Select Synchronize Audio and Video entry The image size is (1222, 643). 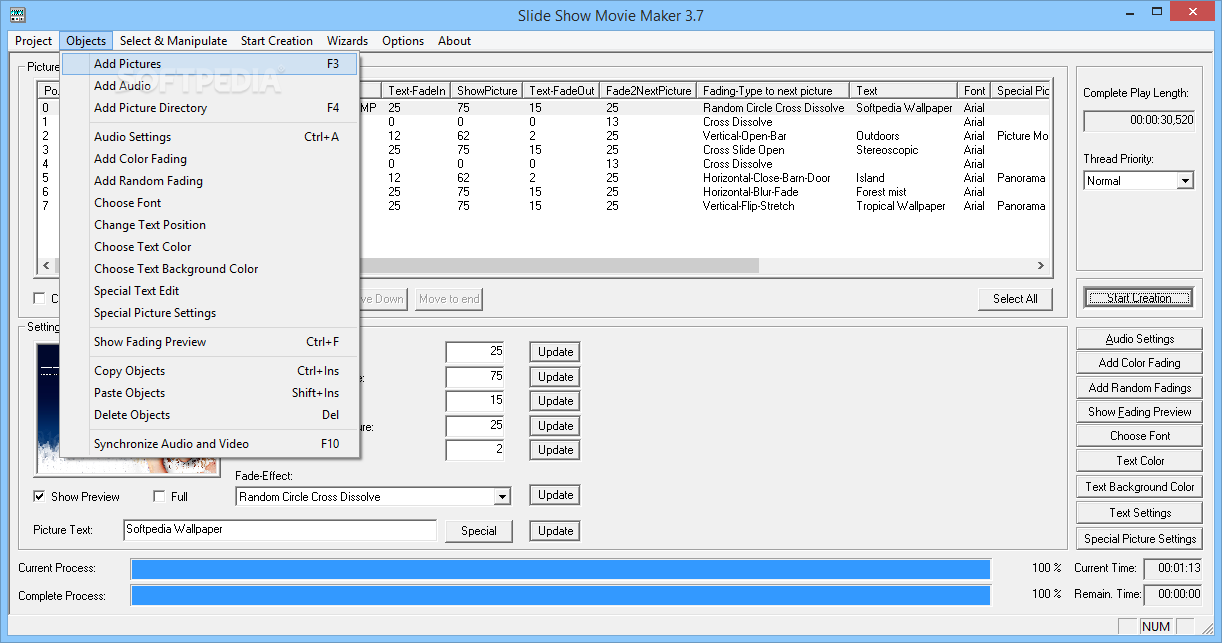pos(210,444)
